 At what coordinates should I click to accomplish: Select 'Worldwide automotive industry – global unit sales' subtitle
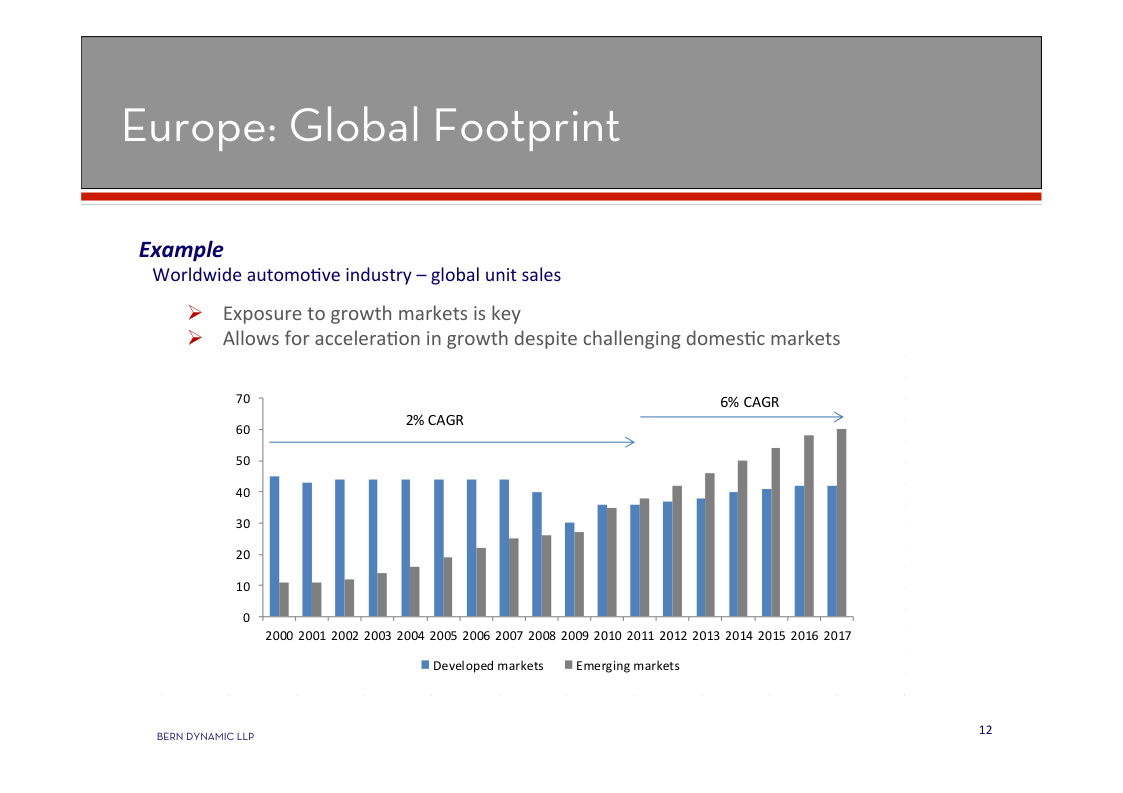click(356, 274)
